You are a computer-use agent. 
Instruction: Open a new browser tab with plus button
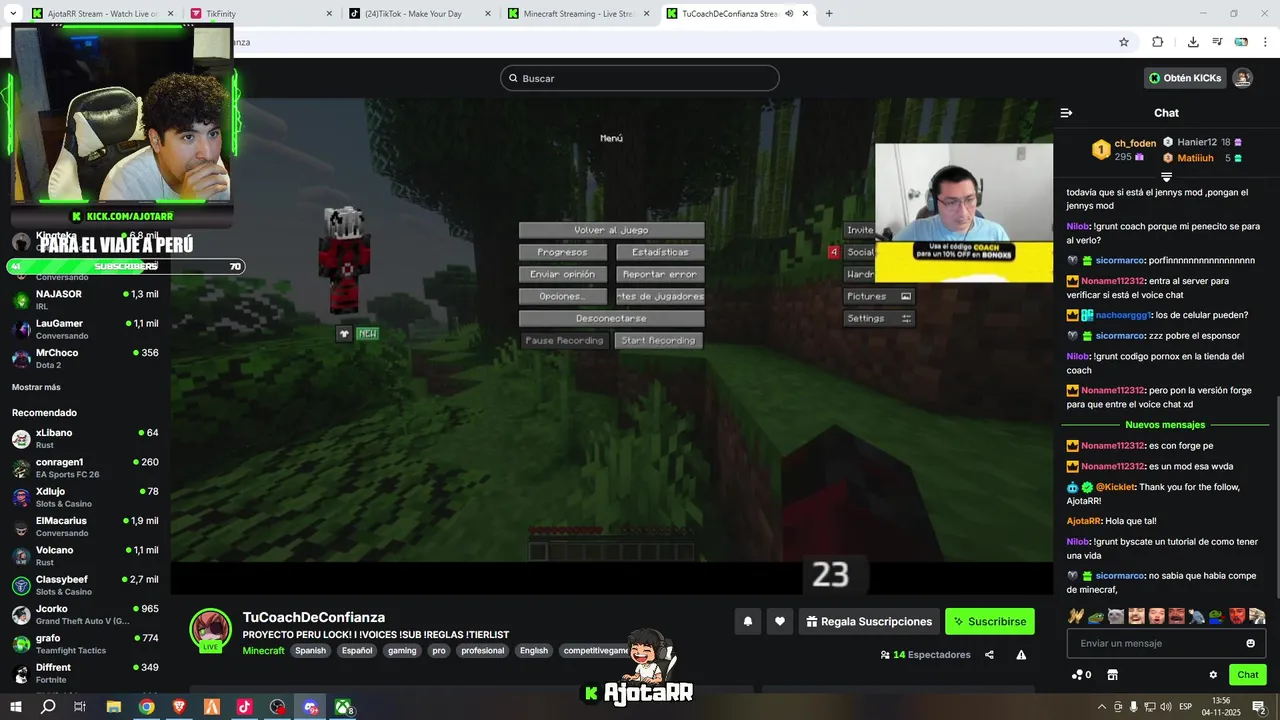coord(829,13)
